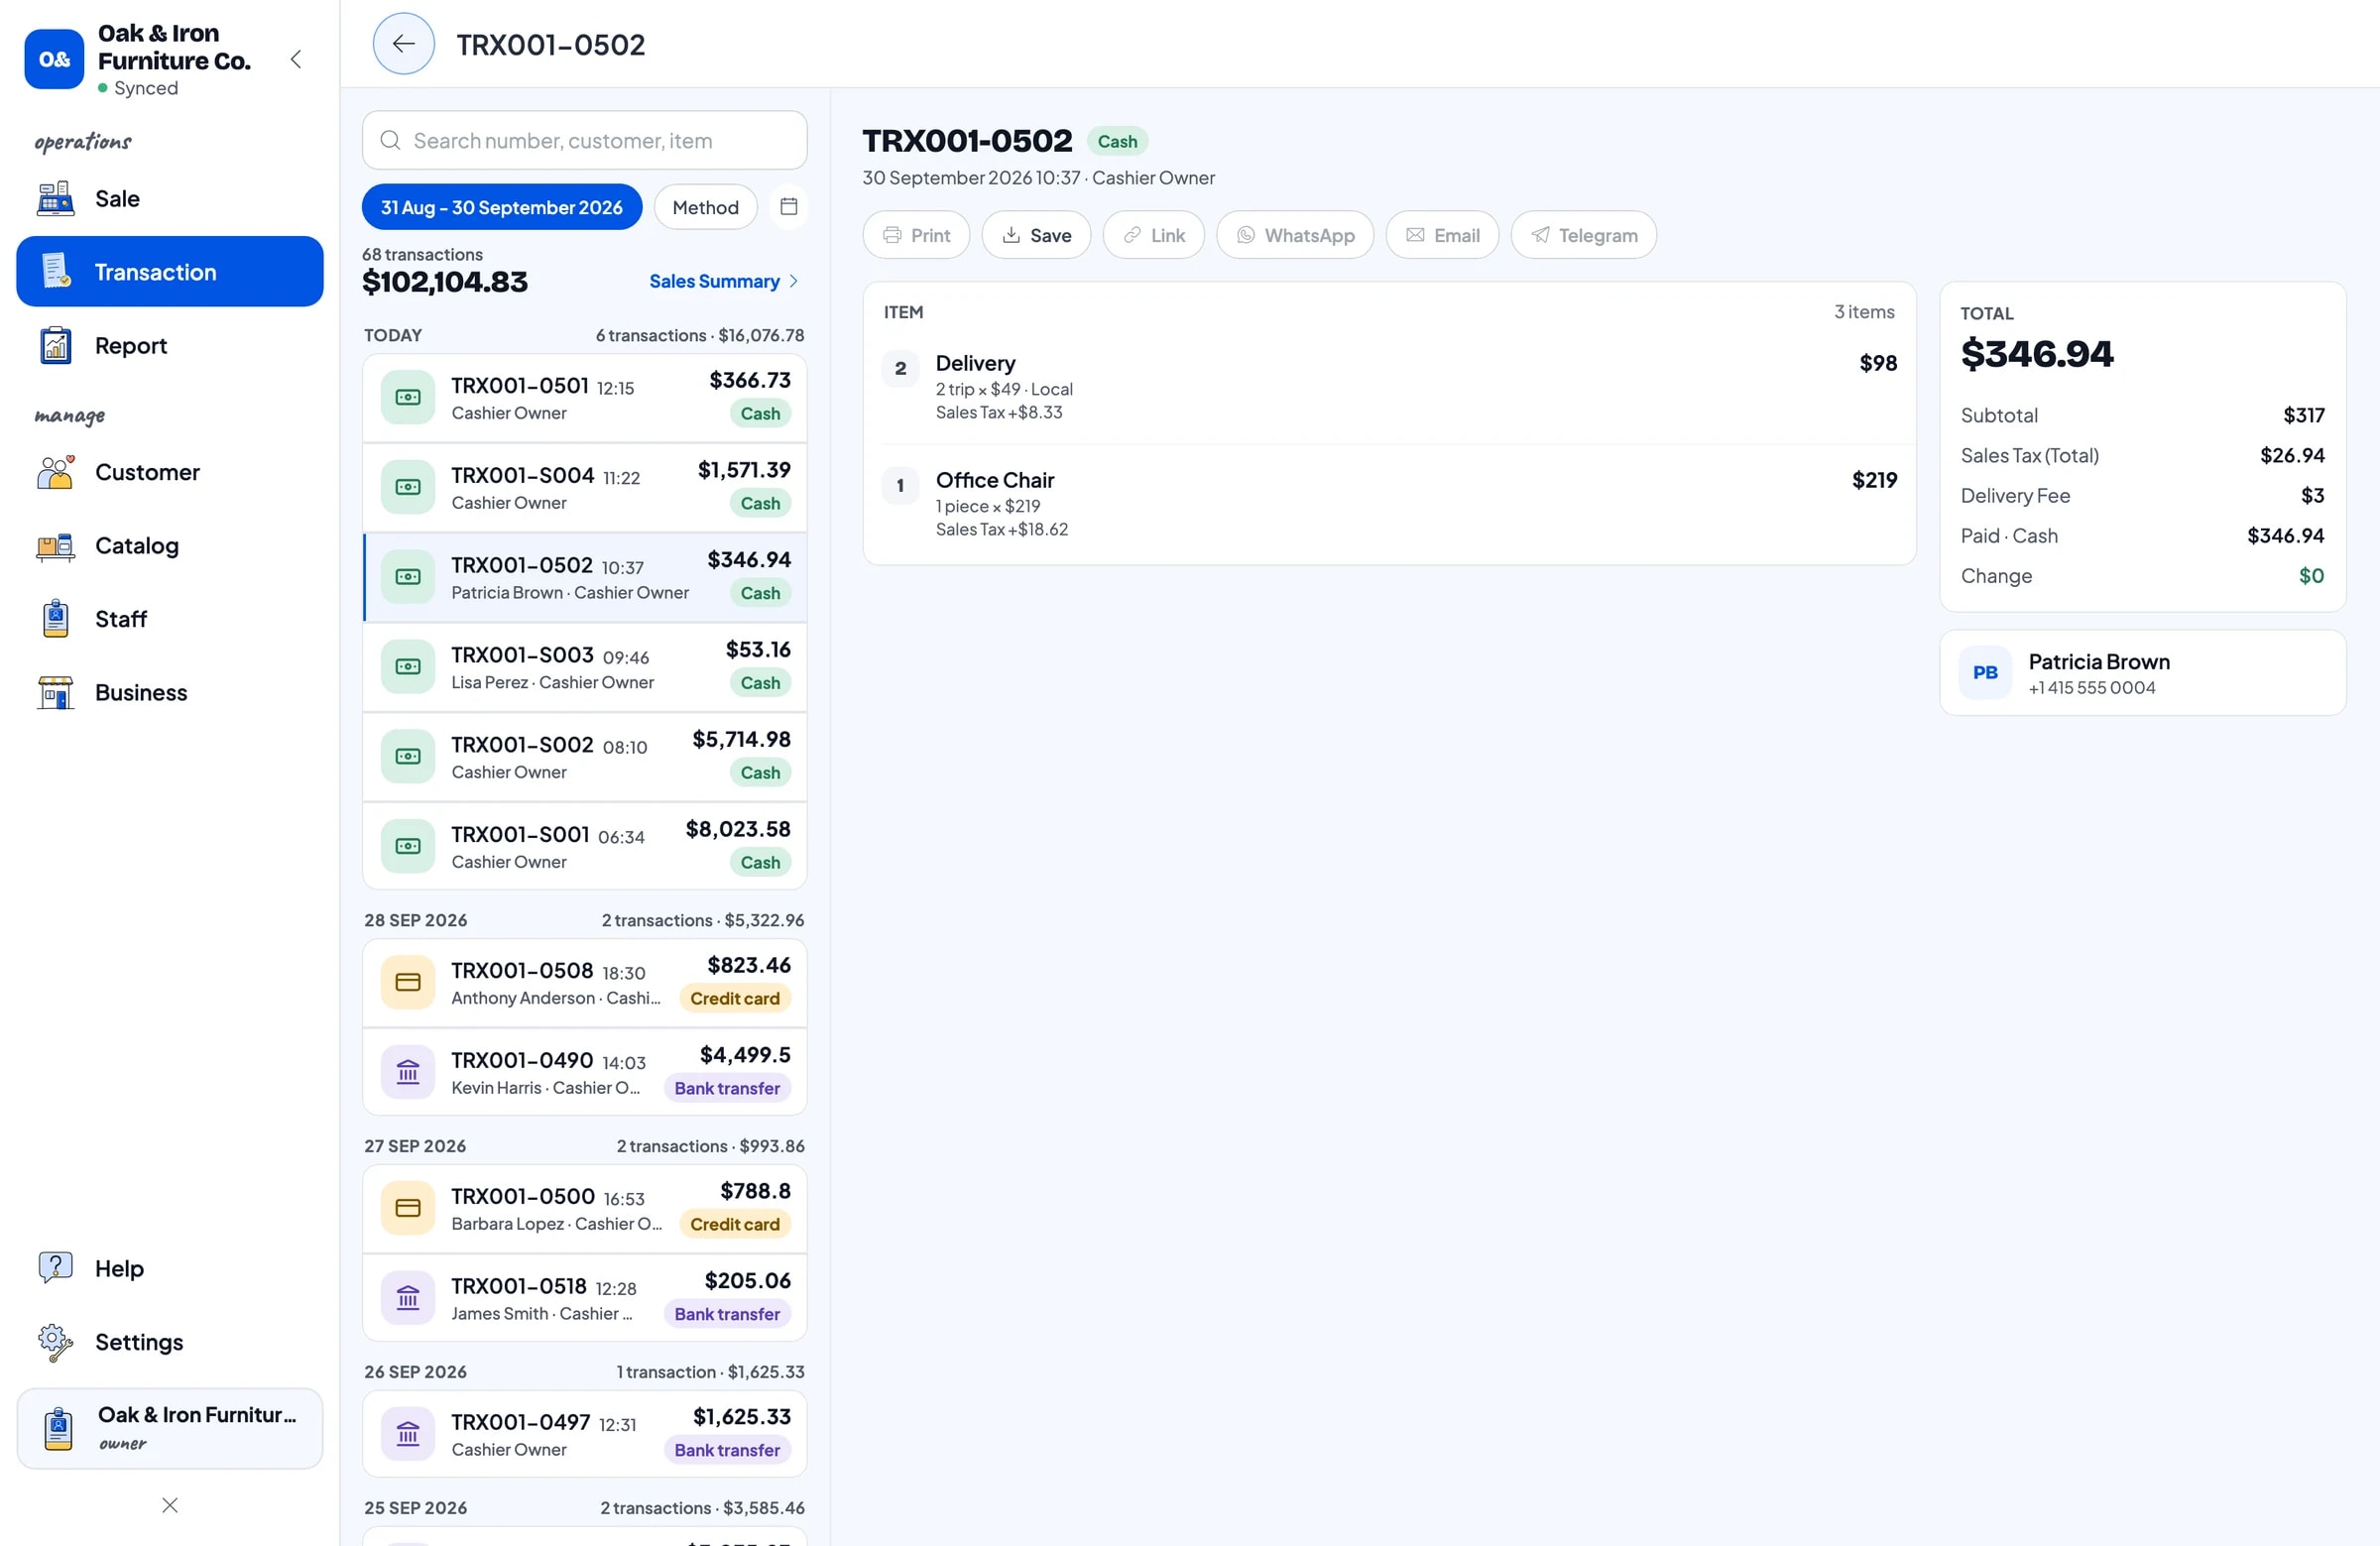Screen dimensions: 2380x1546
Task: Click the Save download button
Action: click(x=1036, y=235)
